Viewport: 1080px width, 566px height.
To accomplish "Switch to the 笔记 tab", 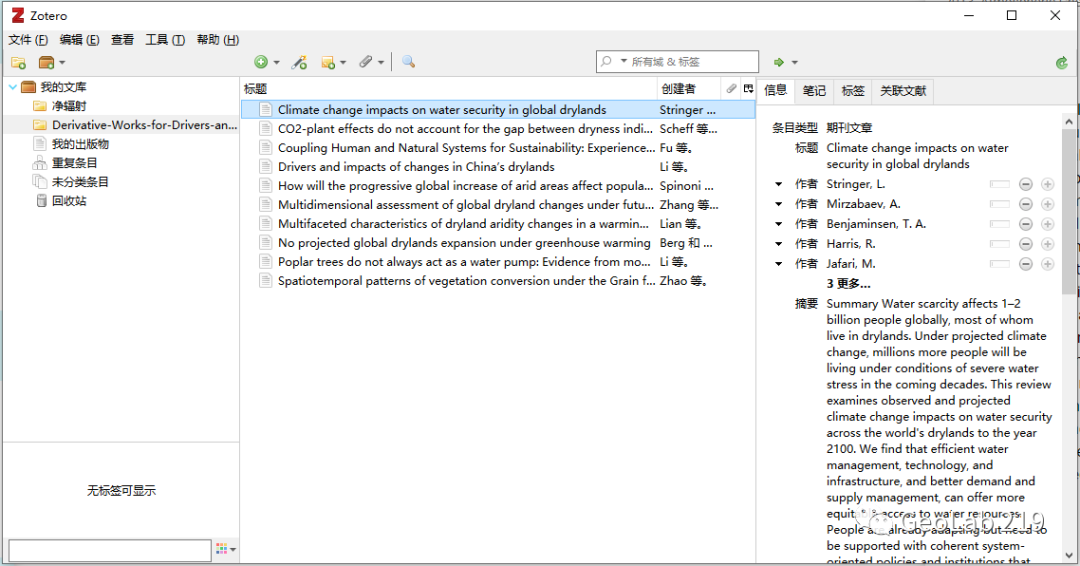I will 814,91.
